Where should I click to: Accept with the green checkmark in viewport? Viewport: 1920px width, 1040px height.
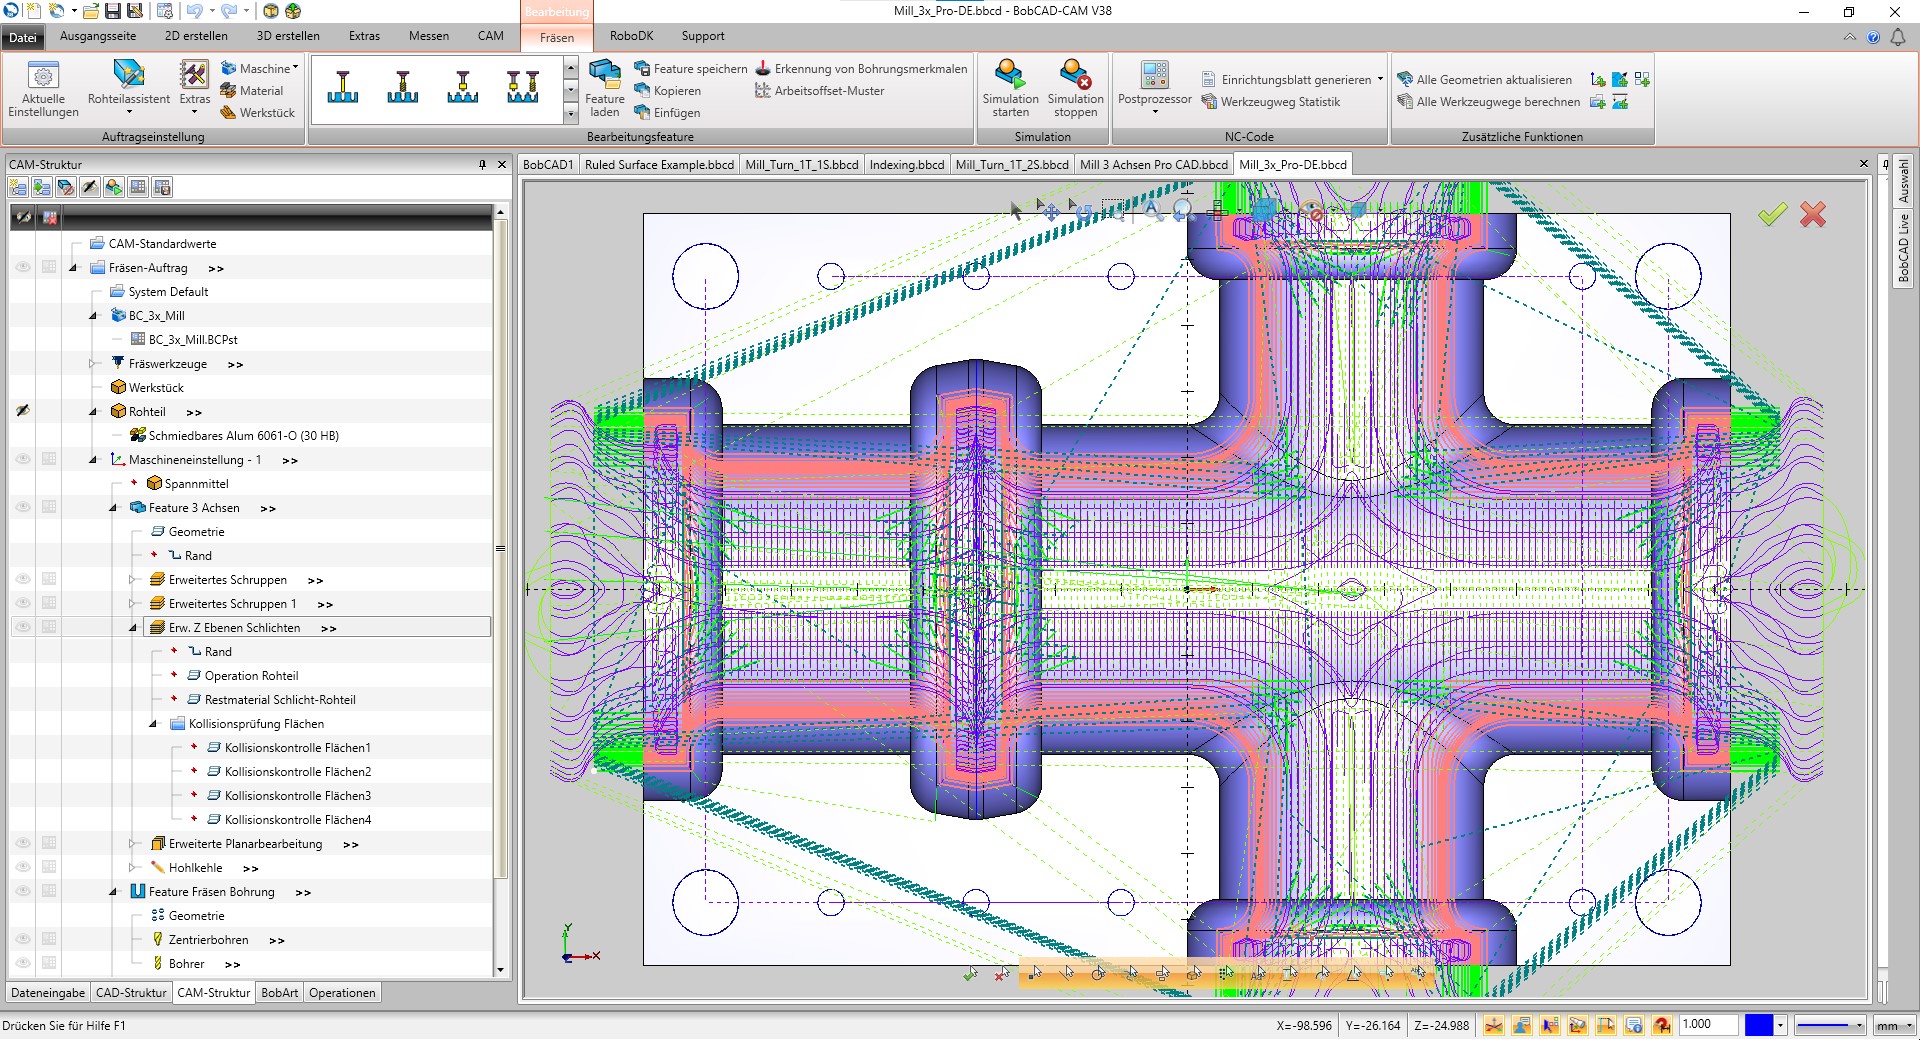(x=1772, y=215)
